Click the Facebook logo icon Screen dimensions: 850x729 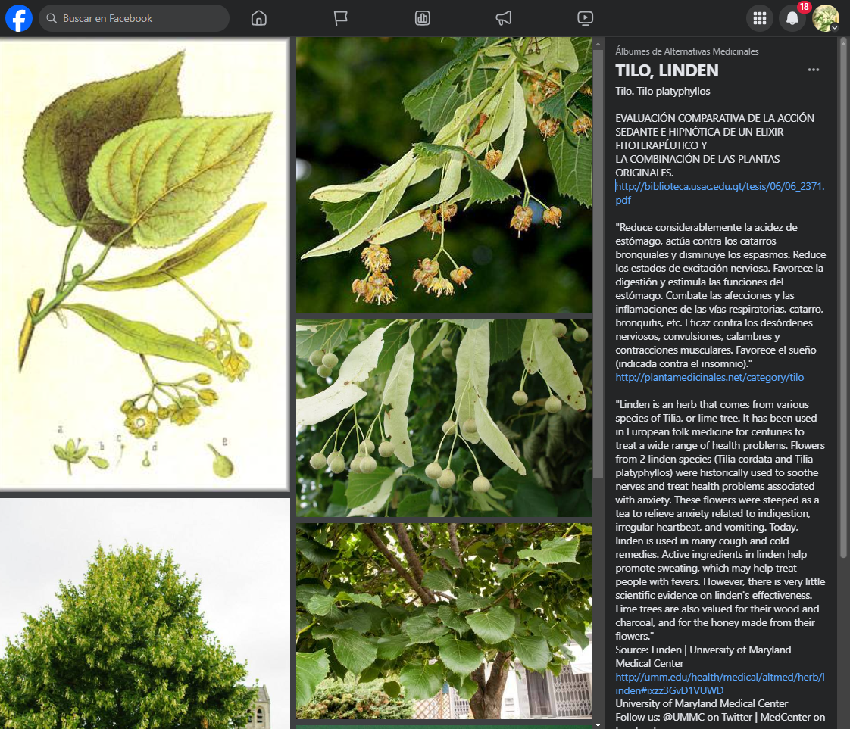(19, 18)
